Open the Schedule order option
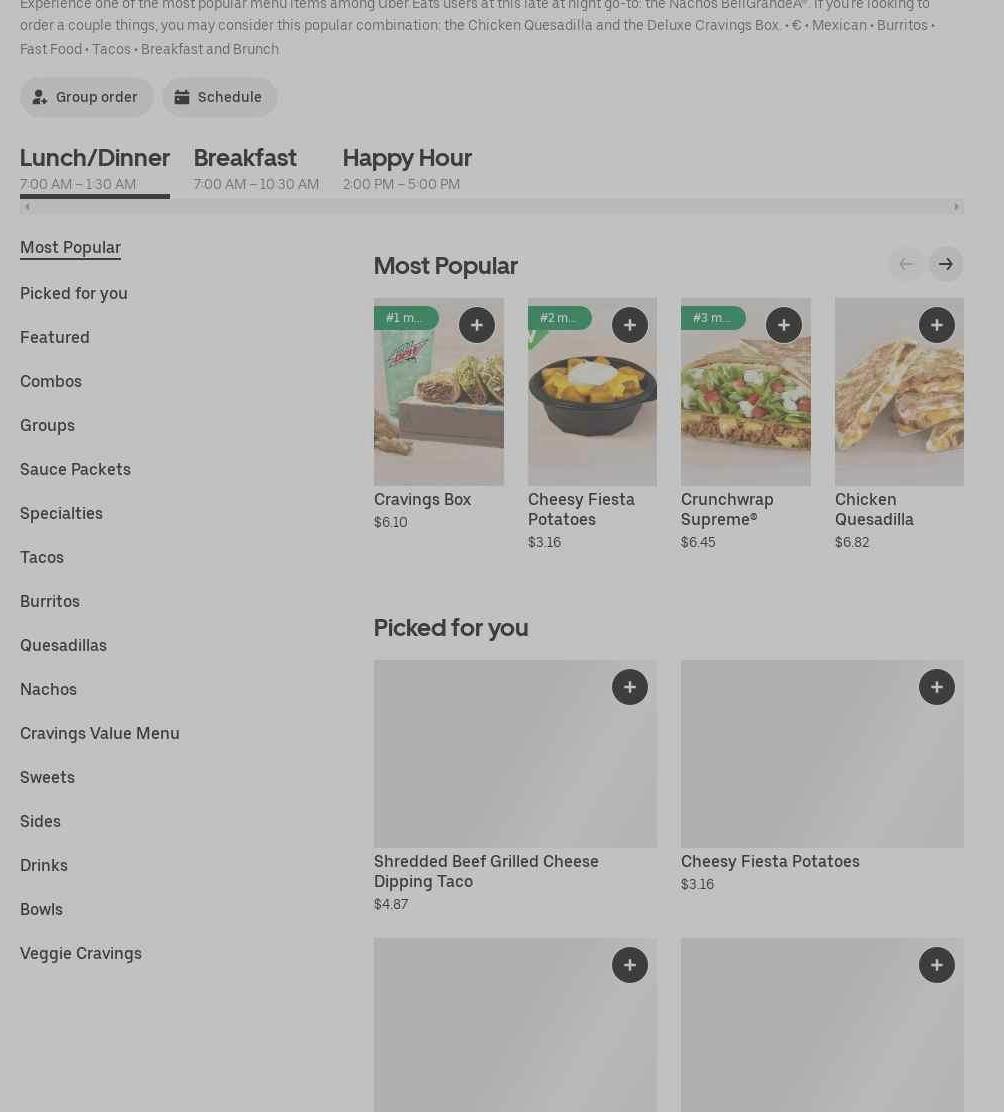 (x=219, y=97)
